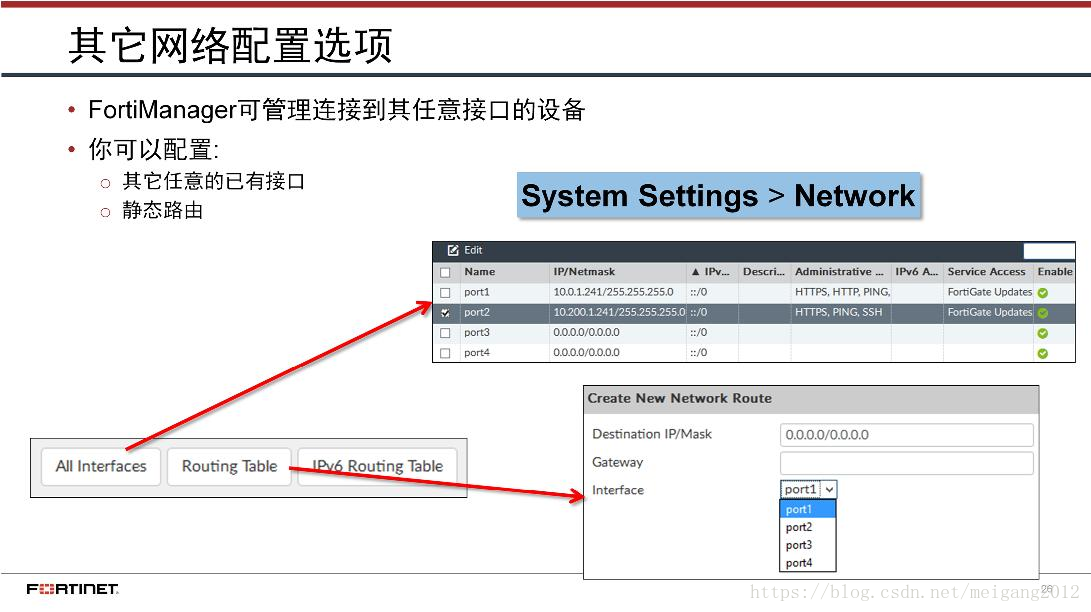Click the Edit label in the interface toolbar

(x=473, y=250)
